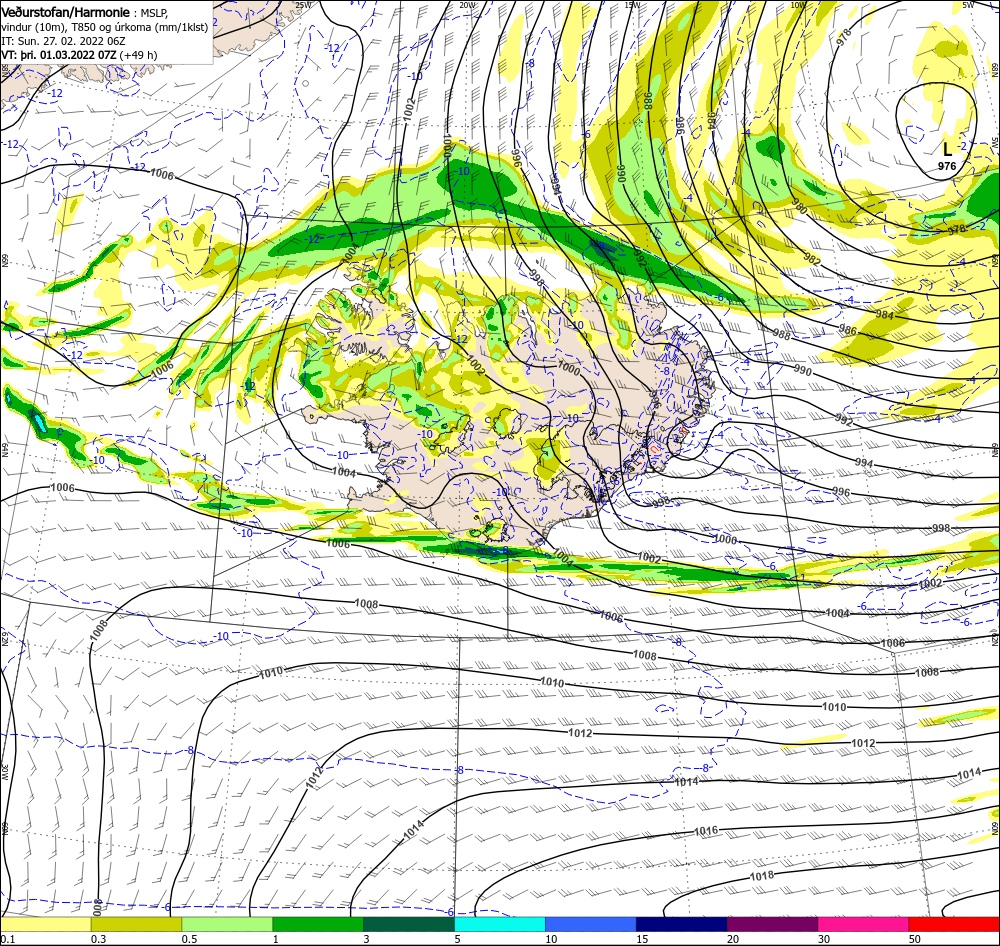This screenshot has height=946, width=1000.
Task: Click the '0.5' legend value
Action: tap(189, 939)
